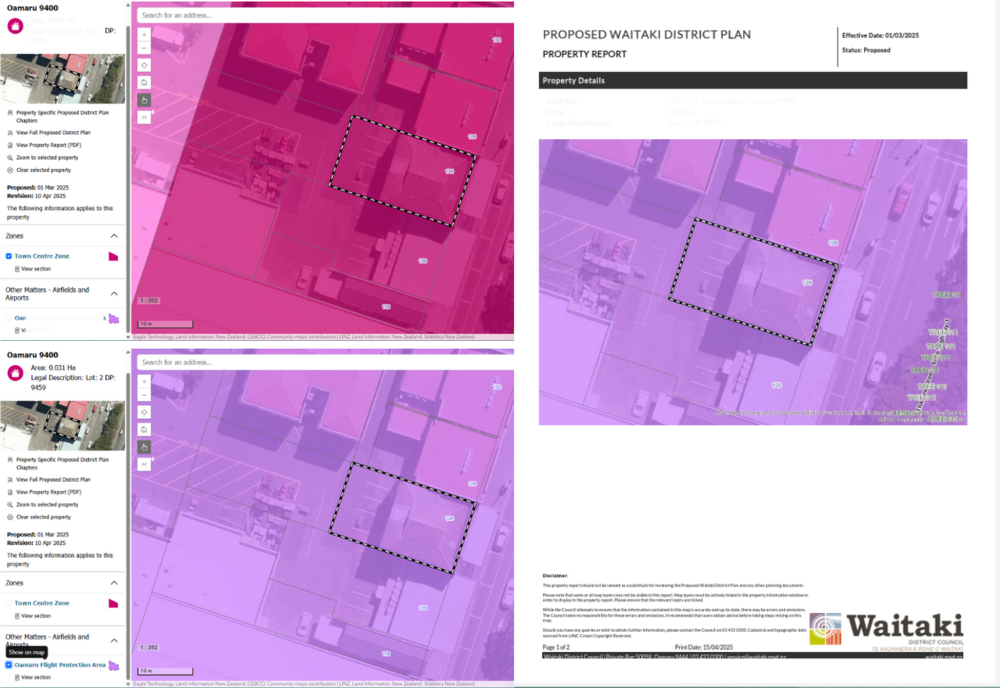Uncheck Town Centre Zone in top panel
The width and height of the screenshot is (1000, 688).
(10, 256)
